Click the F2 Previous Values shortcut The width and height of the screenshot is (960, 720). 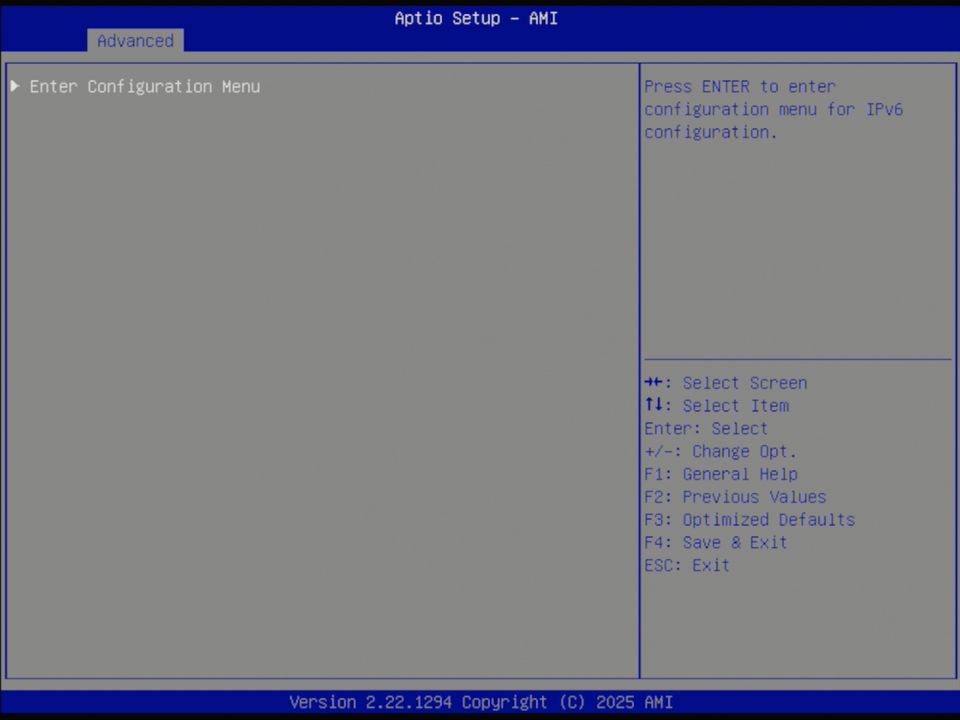(x=735, y=496)
